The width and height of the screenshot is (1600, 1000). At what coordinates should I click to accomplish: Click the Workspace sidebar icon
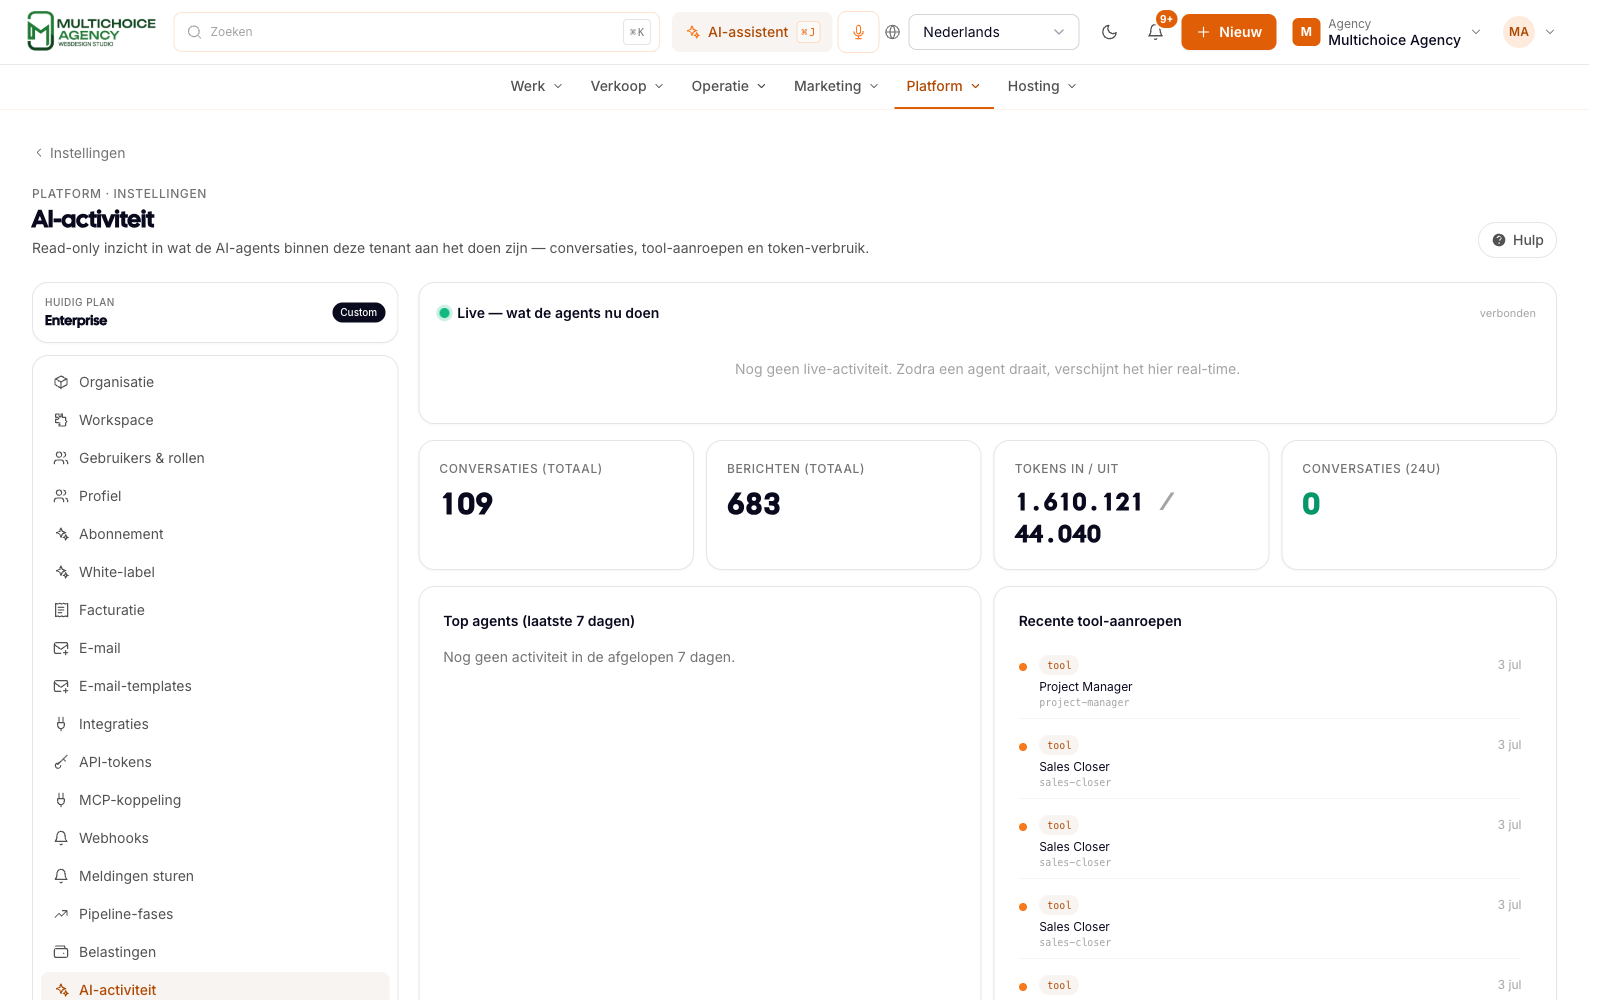(x=61, y=420)
